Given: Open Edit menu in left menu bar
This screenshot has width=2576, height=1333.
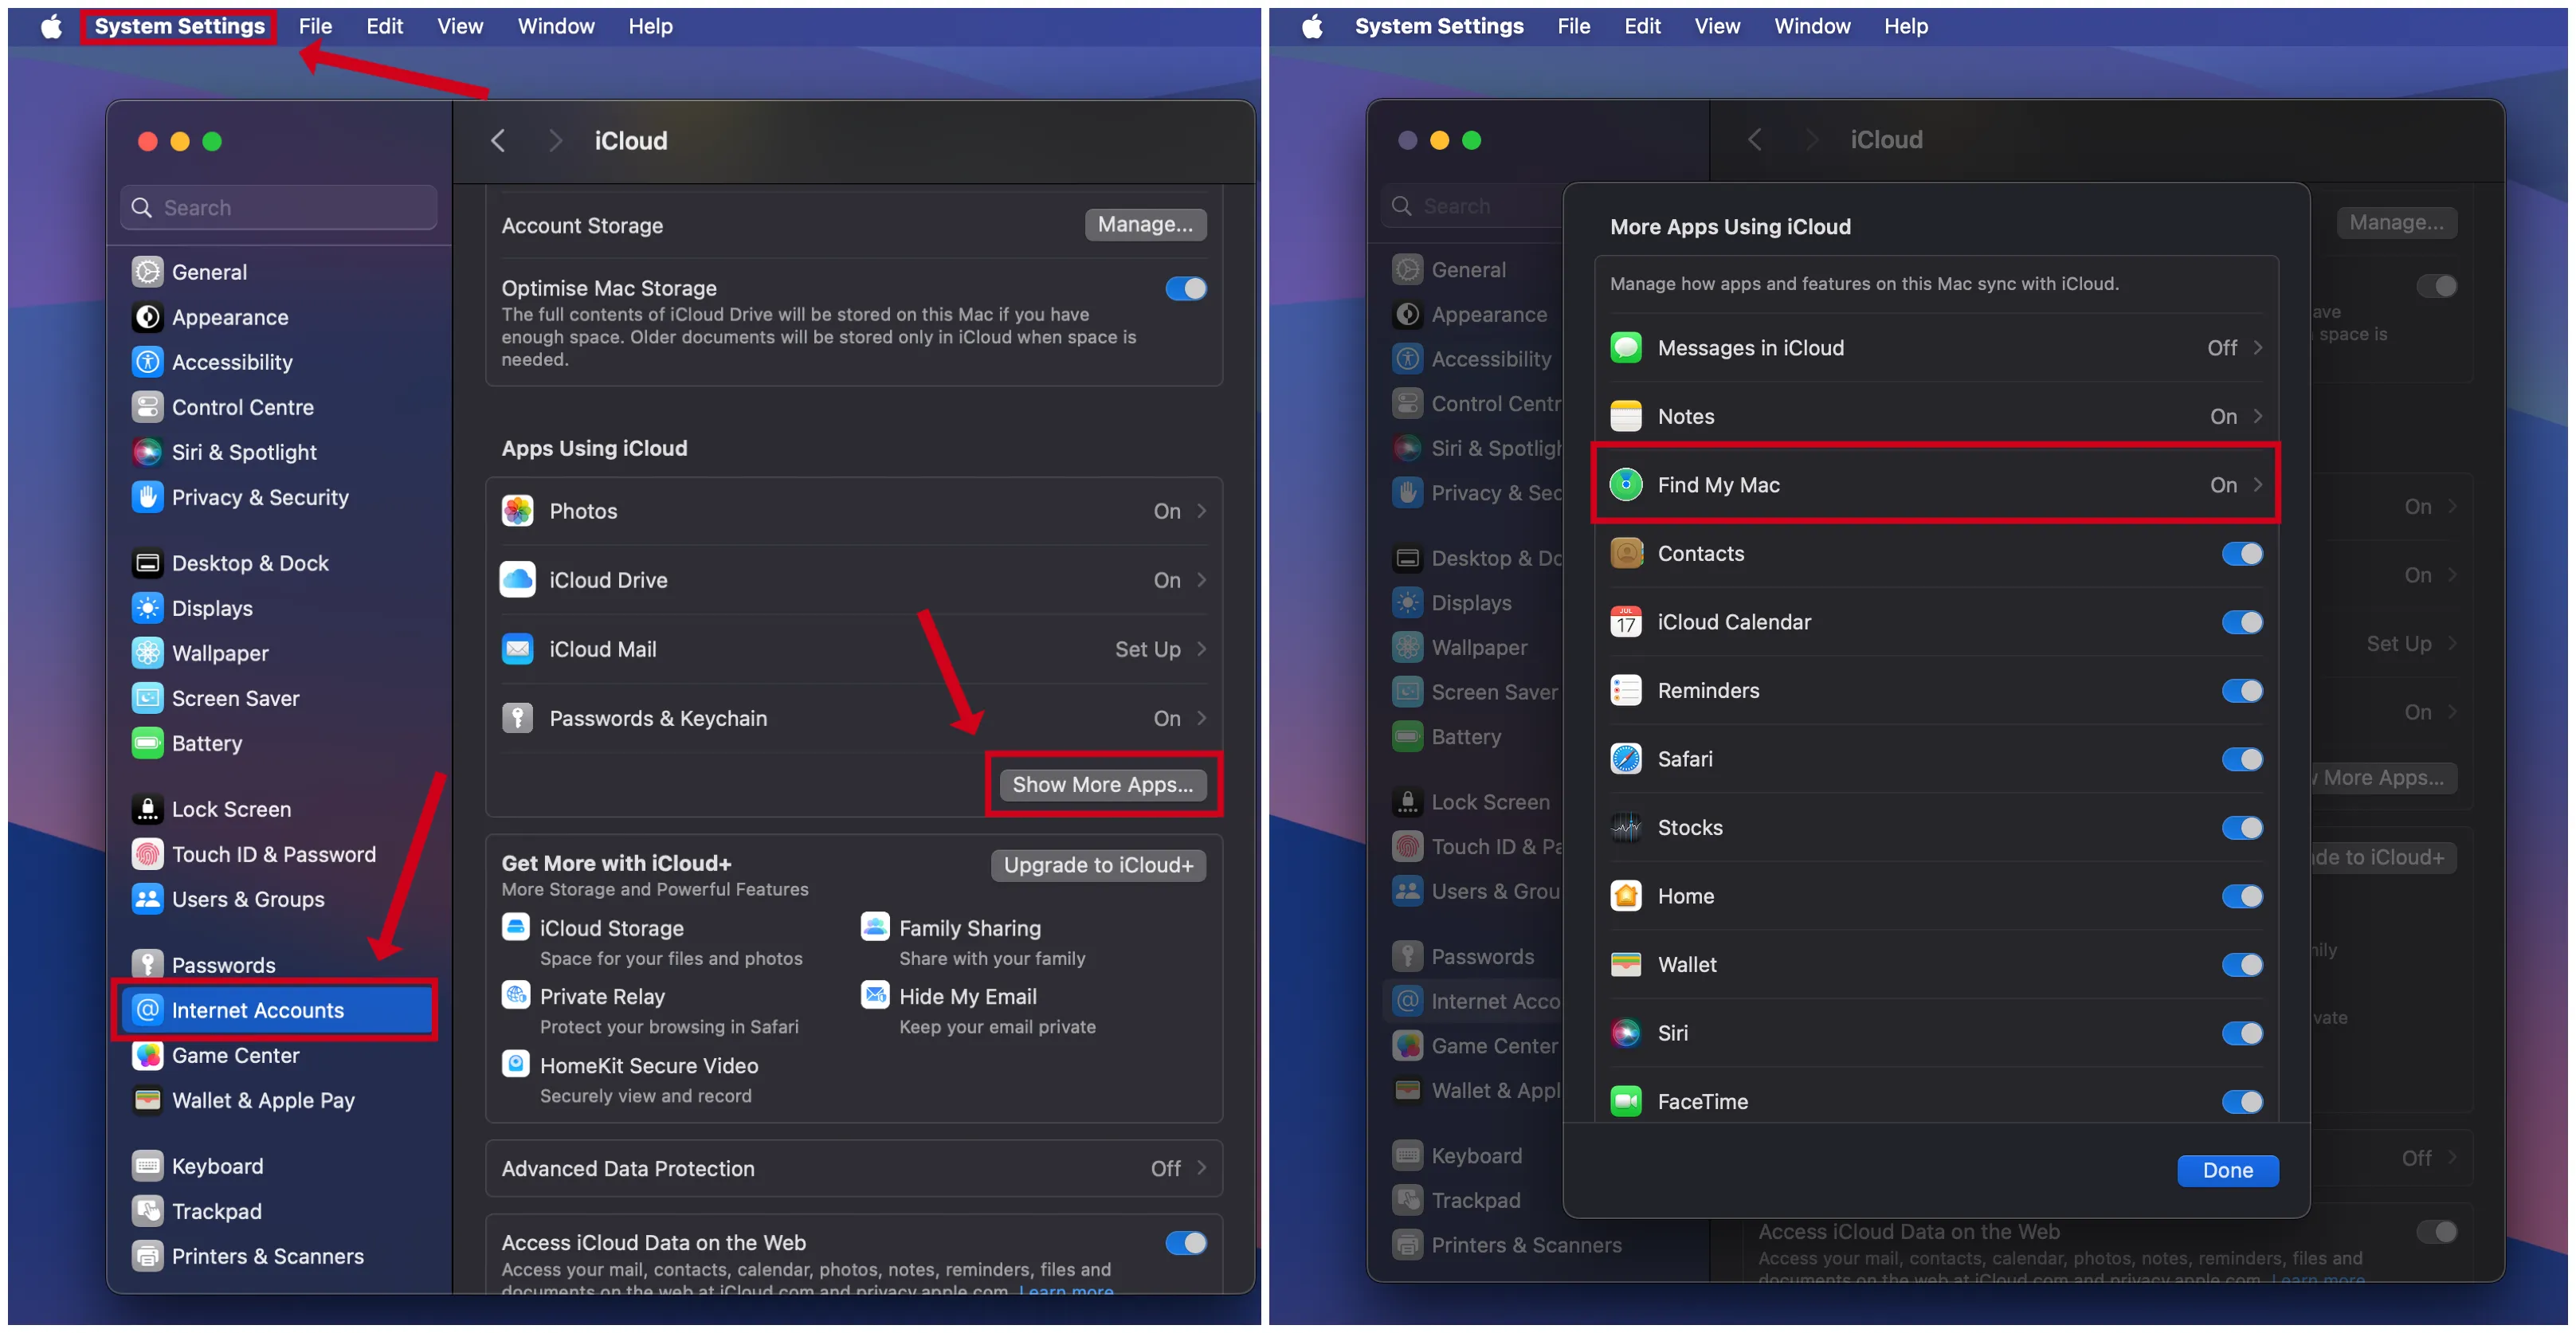Looking at the screenshot, I should 384,26.
